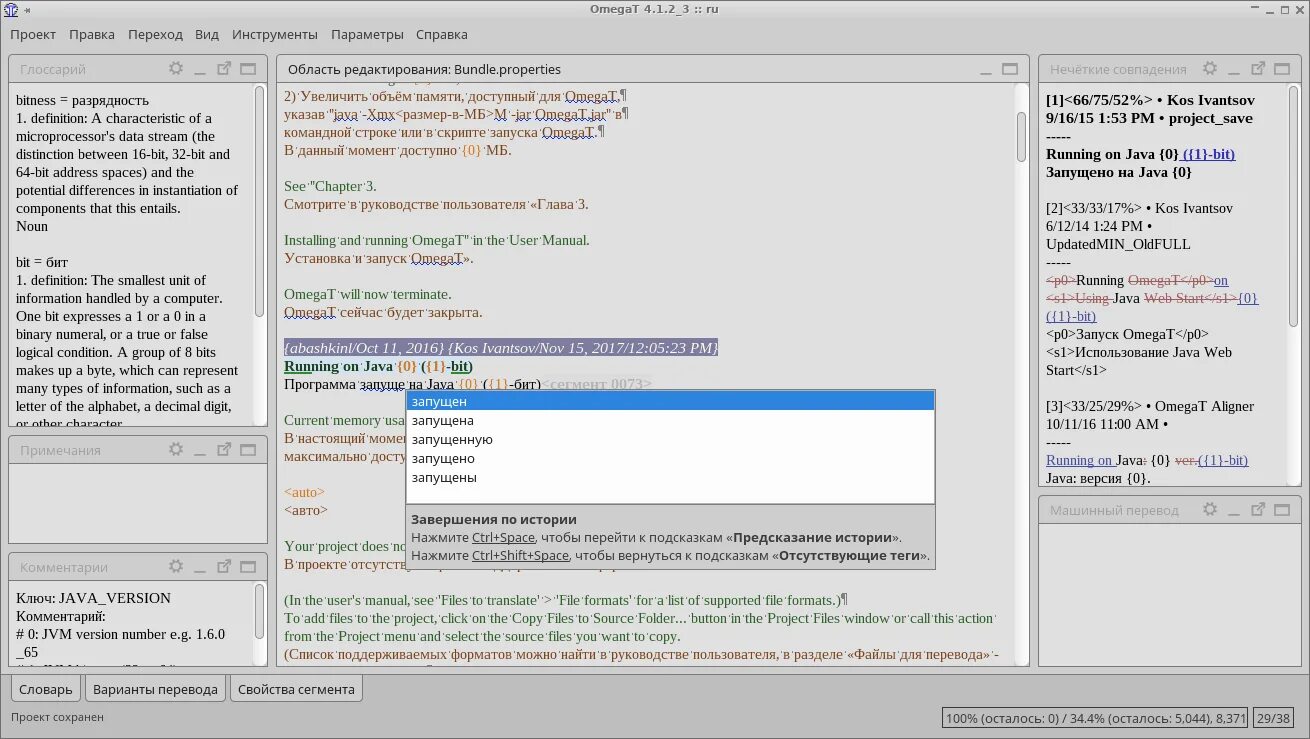Screen dimensions: 1310x739
Task: Click the «See "Chapter 3.» source segment
Action: pos(330,186)
